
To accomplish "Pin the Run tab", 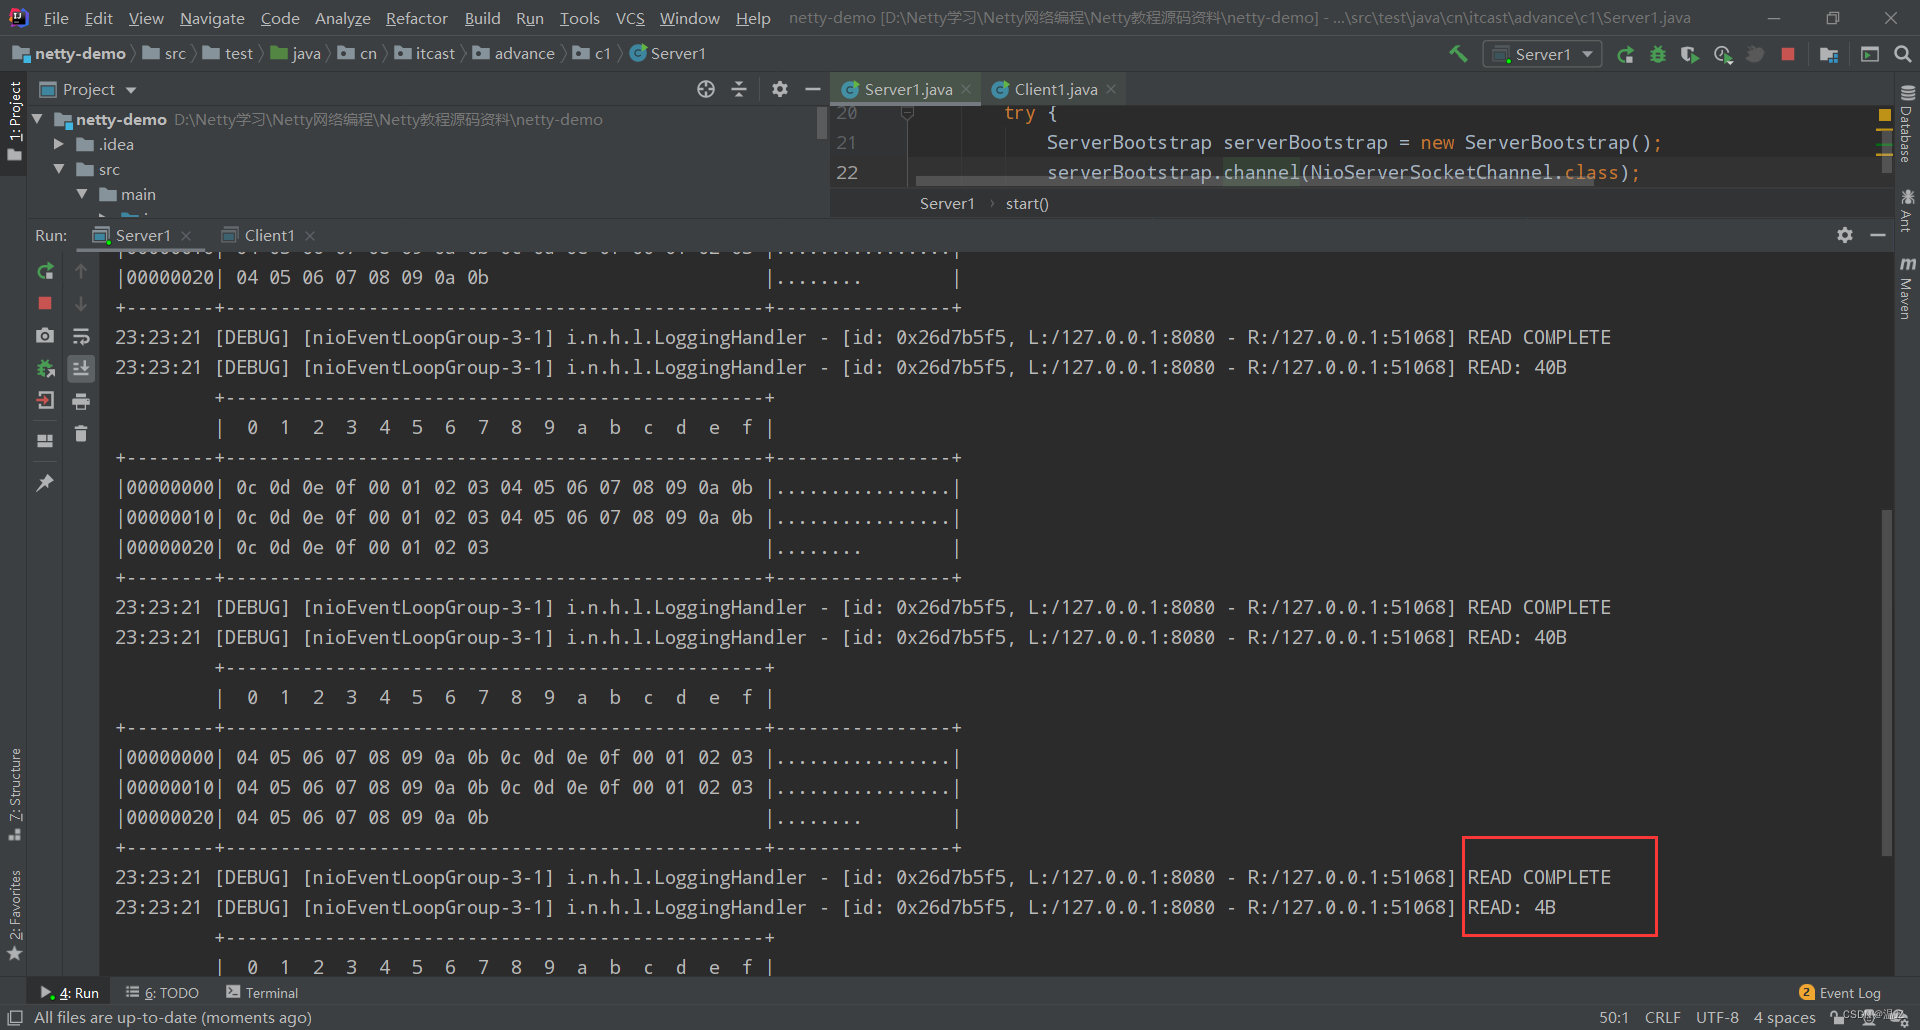I will coord(45,483).
